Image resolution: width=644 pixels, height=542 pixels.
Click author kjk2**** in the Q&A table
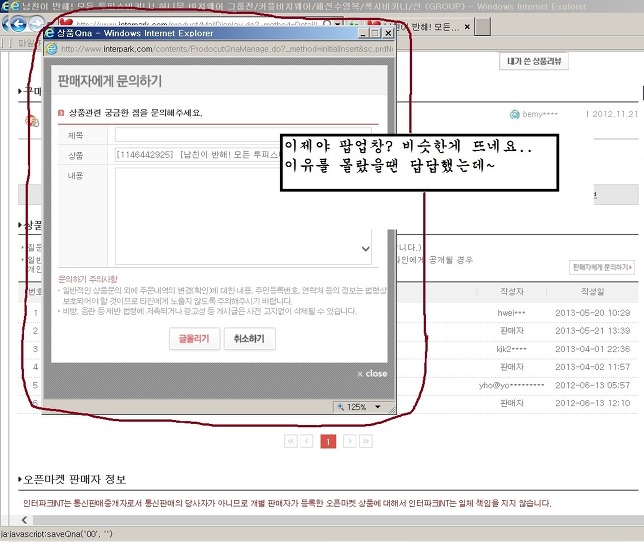[511, 349]
